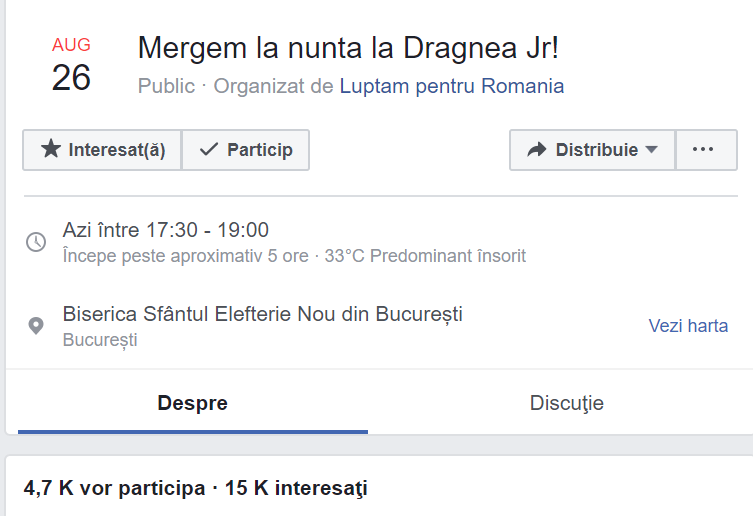Click the location pin icon

coord(36,326)
